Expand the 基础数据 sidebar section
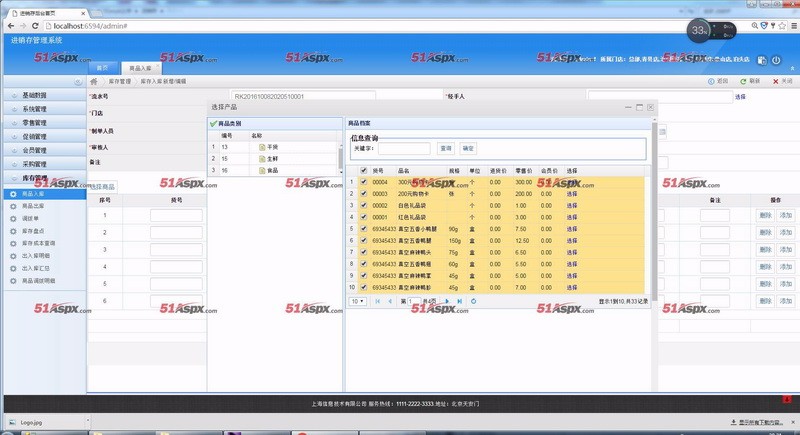This screenshot has height=435, width=800. point(44,95)
